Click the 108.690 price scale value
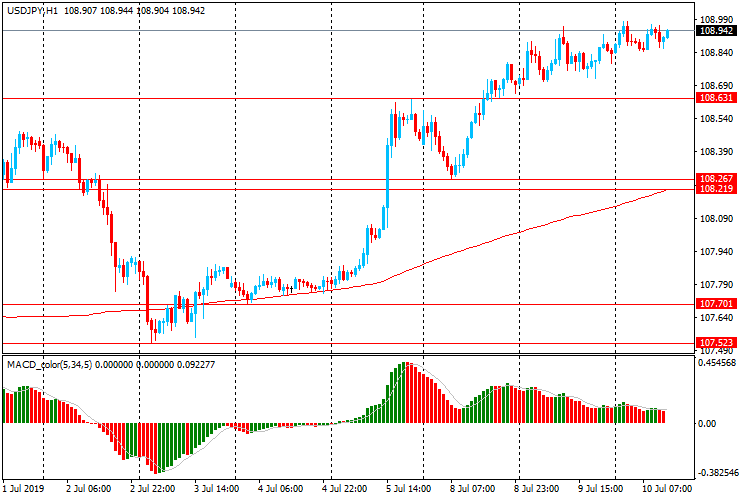This screenshot has height=500, width=740. (x=716, y=86)
